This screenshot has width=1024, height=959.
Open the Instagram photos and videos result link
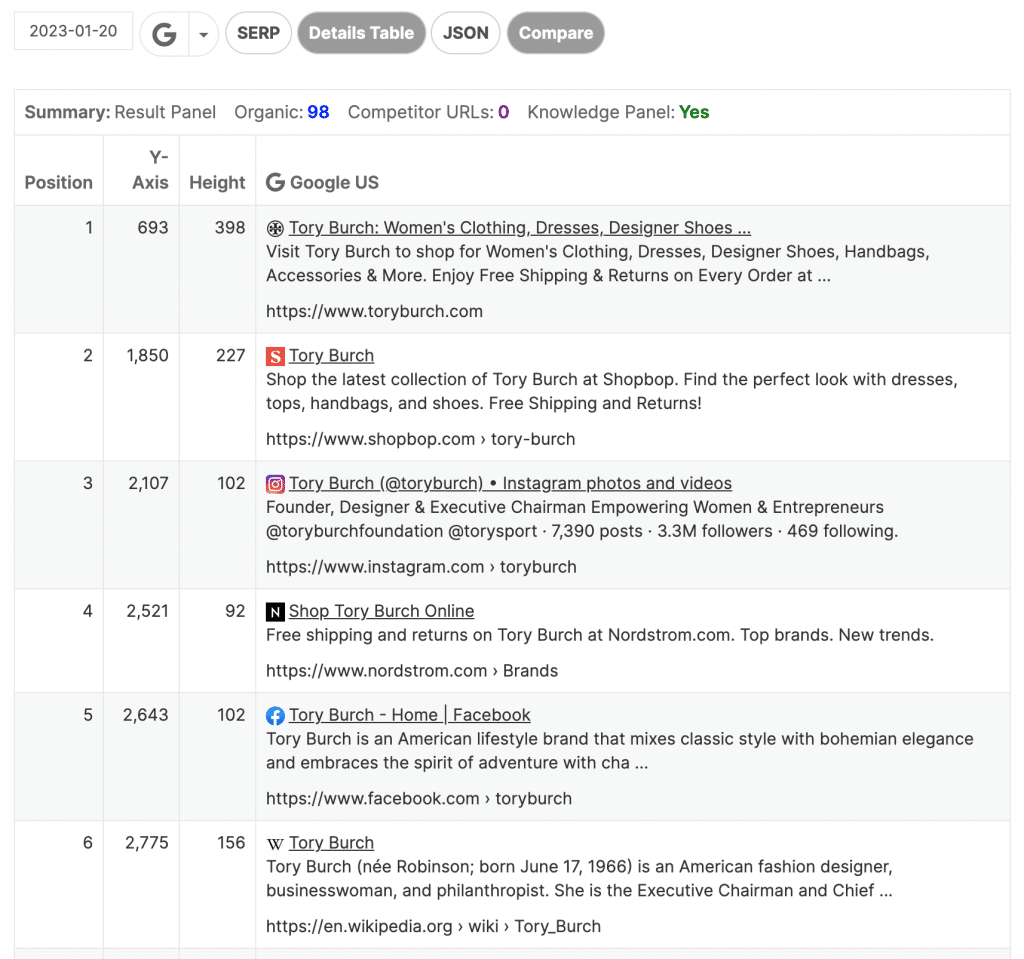510,483
